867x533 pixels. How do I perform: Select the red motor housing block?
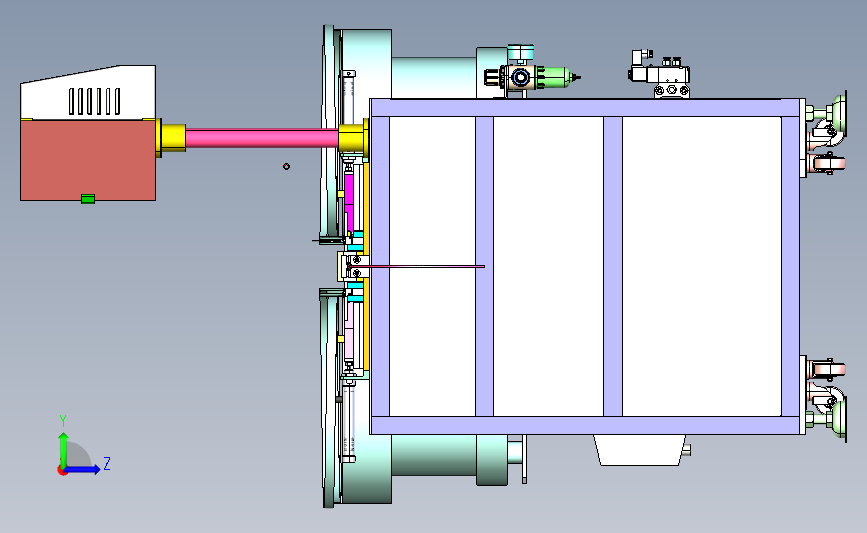pos(88,159)
